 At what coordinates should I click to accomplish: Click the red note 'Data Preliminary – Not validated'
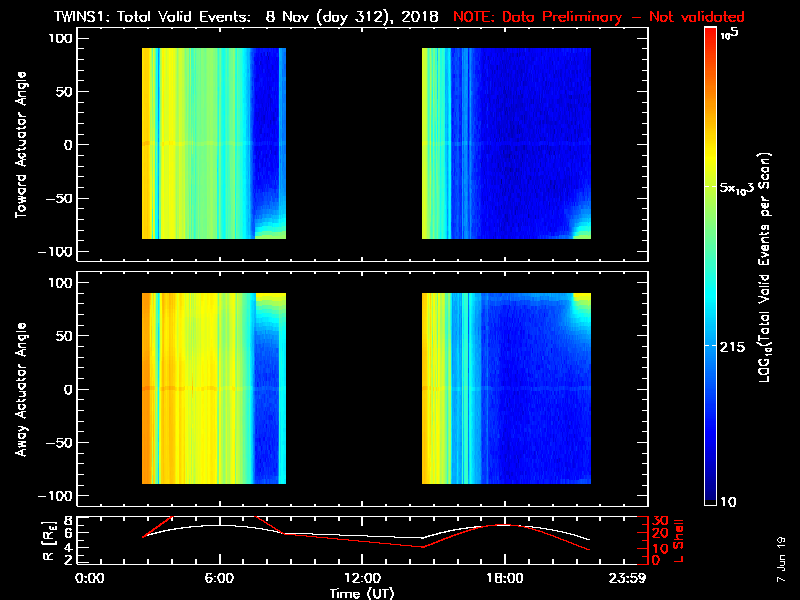(623, 16)
